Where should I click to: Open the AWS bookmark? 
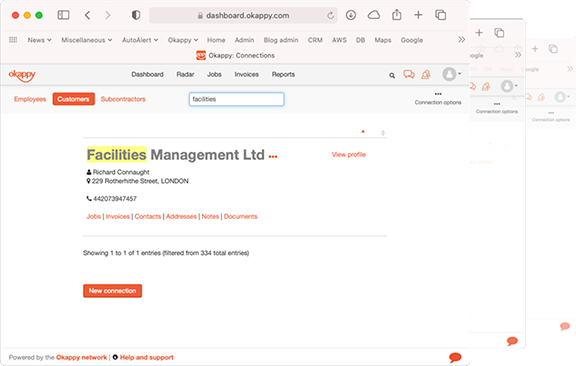[x=339, y=40]
